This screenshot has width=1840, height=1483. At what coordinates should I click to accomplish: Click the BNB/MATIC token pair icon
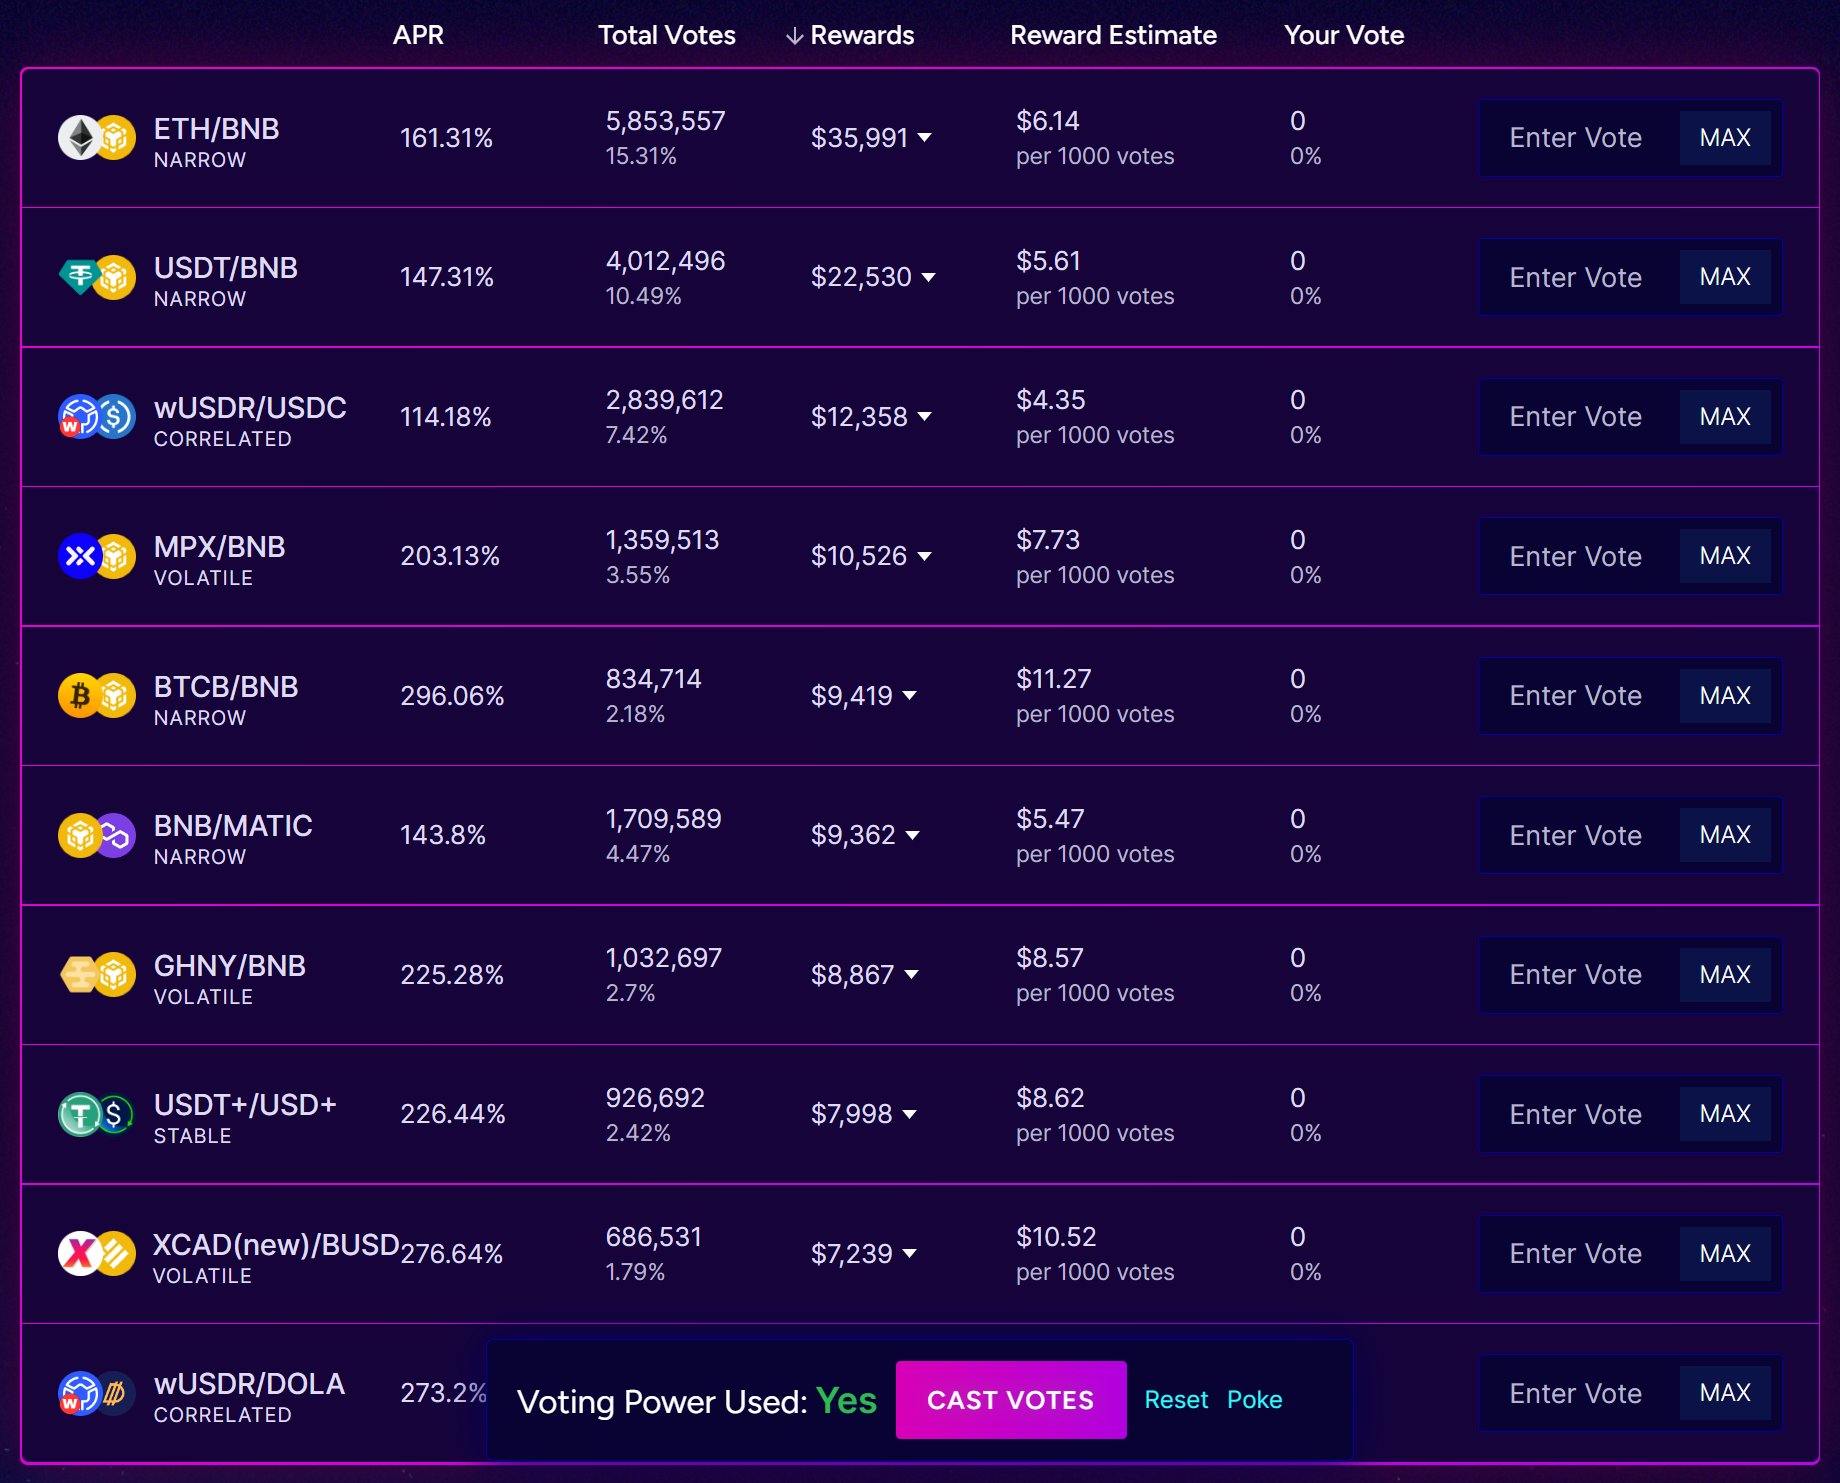[97, 835]
